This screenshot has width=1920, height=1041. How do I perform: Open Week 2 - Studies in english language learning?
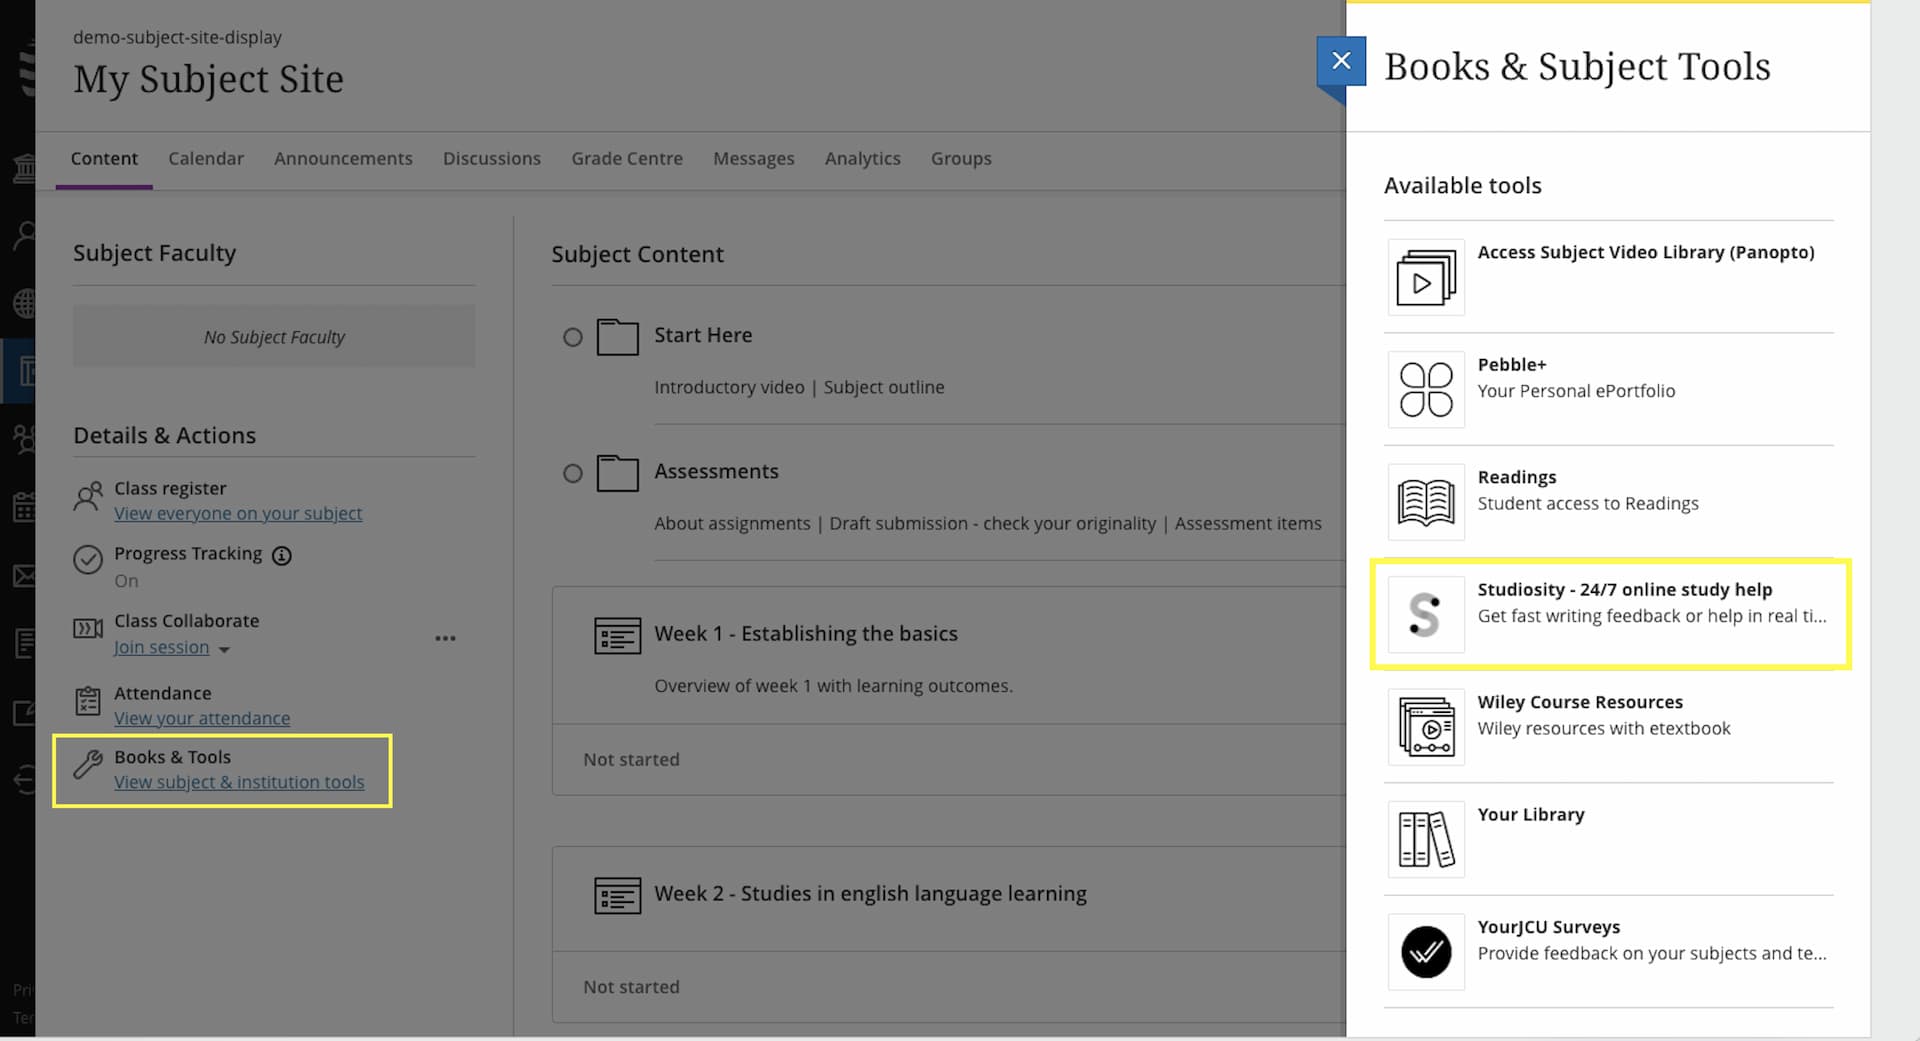point(870,893)
